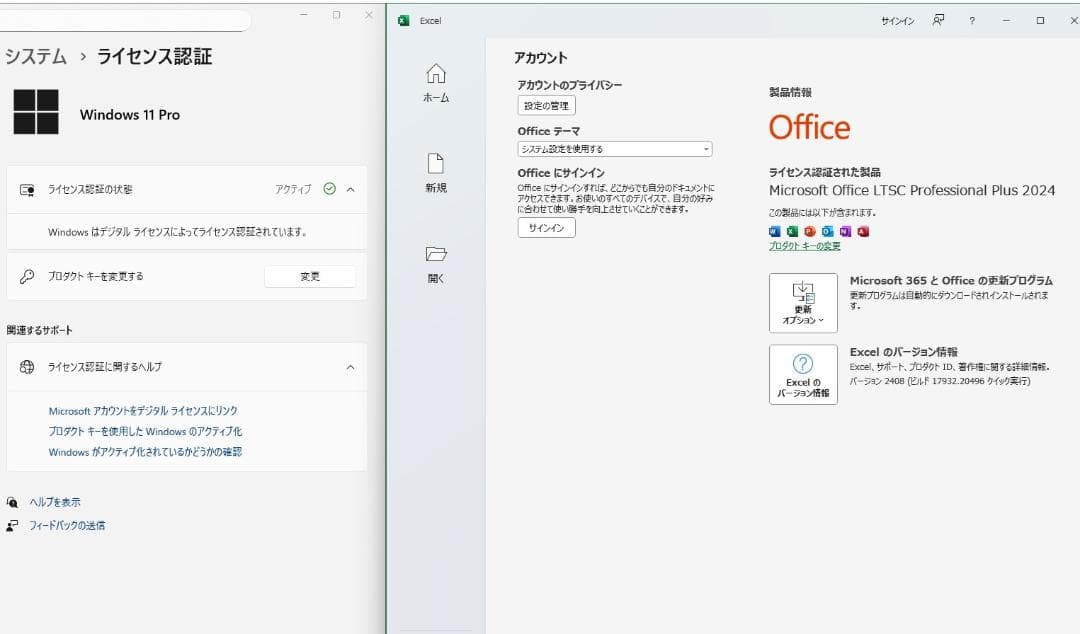Viewport: 1080px width, 634px height.
Task: Select the OneNote icon in included products
Action: point(843,231)
